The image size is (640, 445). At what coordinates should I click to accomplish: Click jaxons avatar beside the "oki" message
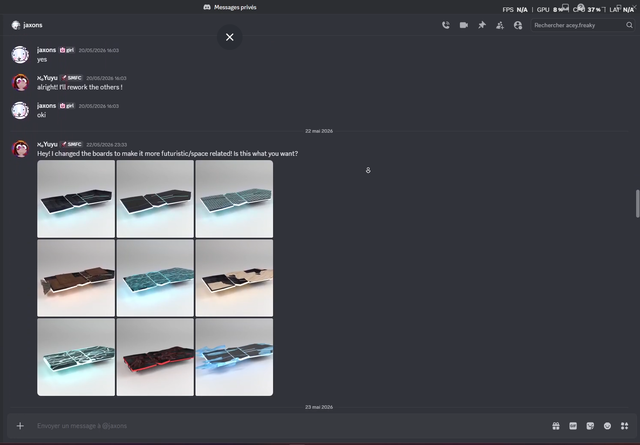(20, 110)
